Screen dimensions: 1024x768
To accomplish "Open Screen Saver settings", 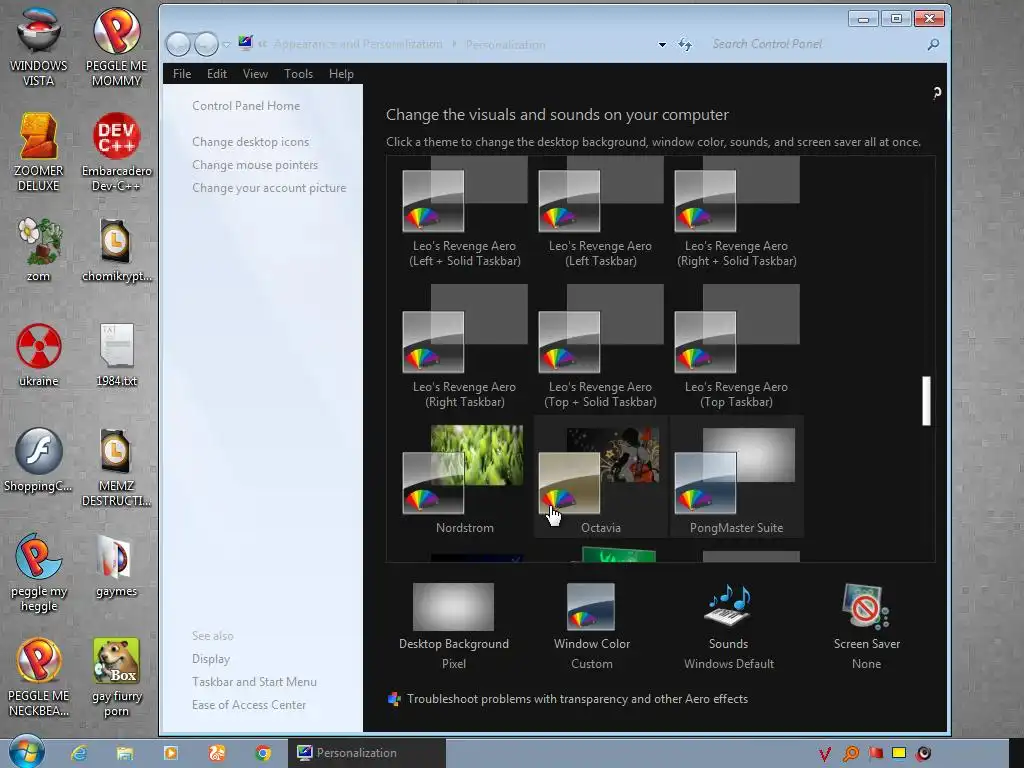I will (867, 626).
